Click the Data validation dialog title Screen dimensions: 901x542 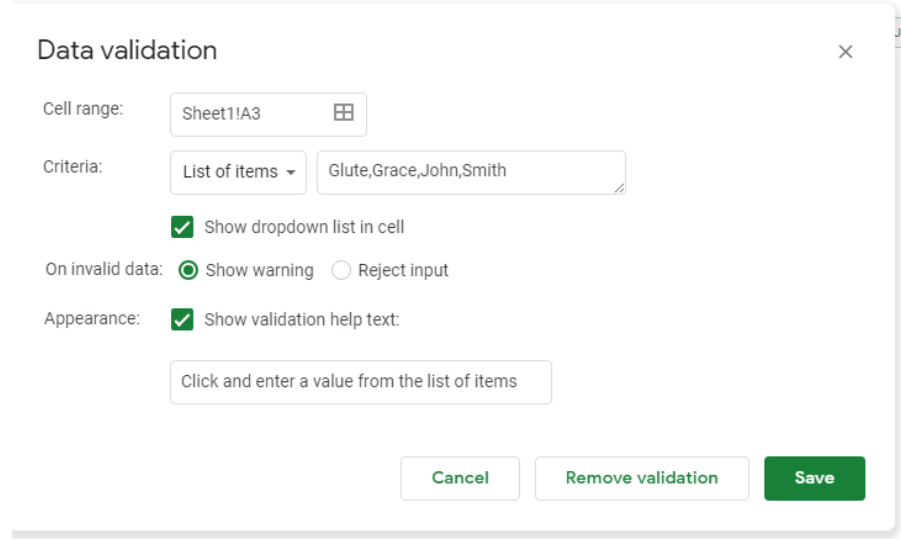(127, 50)
